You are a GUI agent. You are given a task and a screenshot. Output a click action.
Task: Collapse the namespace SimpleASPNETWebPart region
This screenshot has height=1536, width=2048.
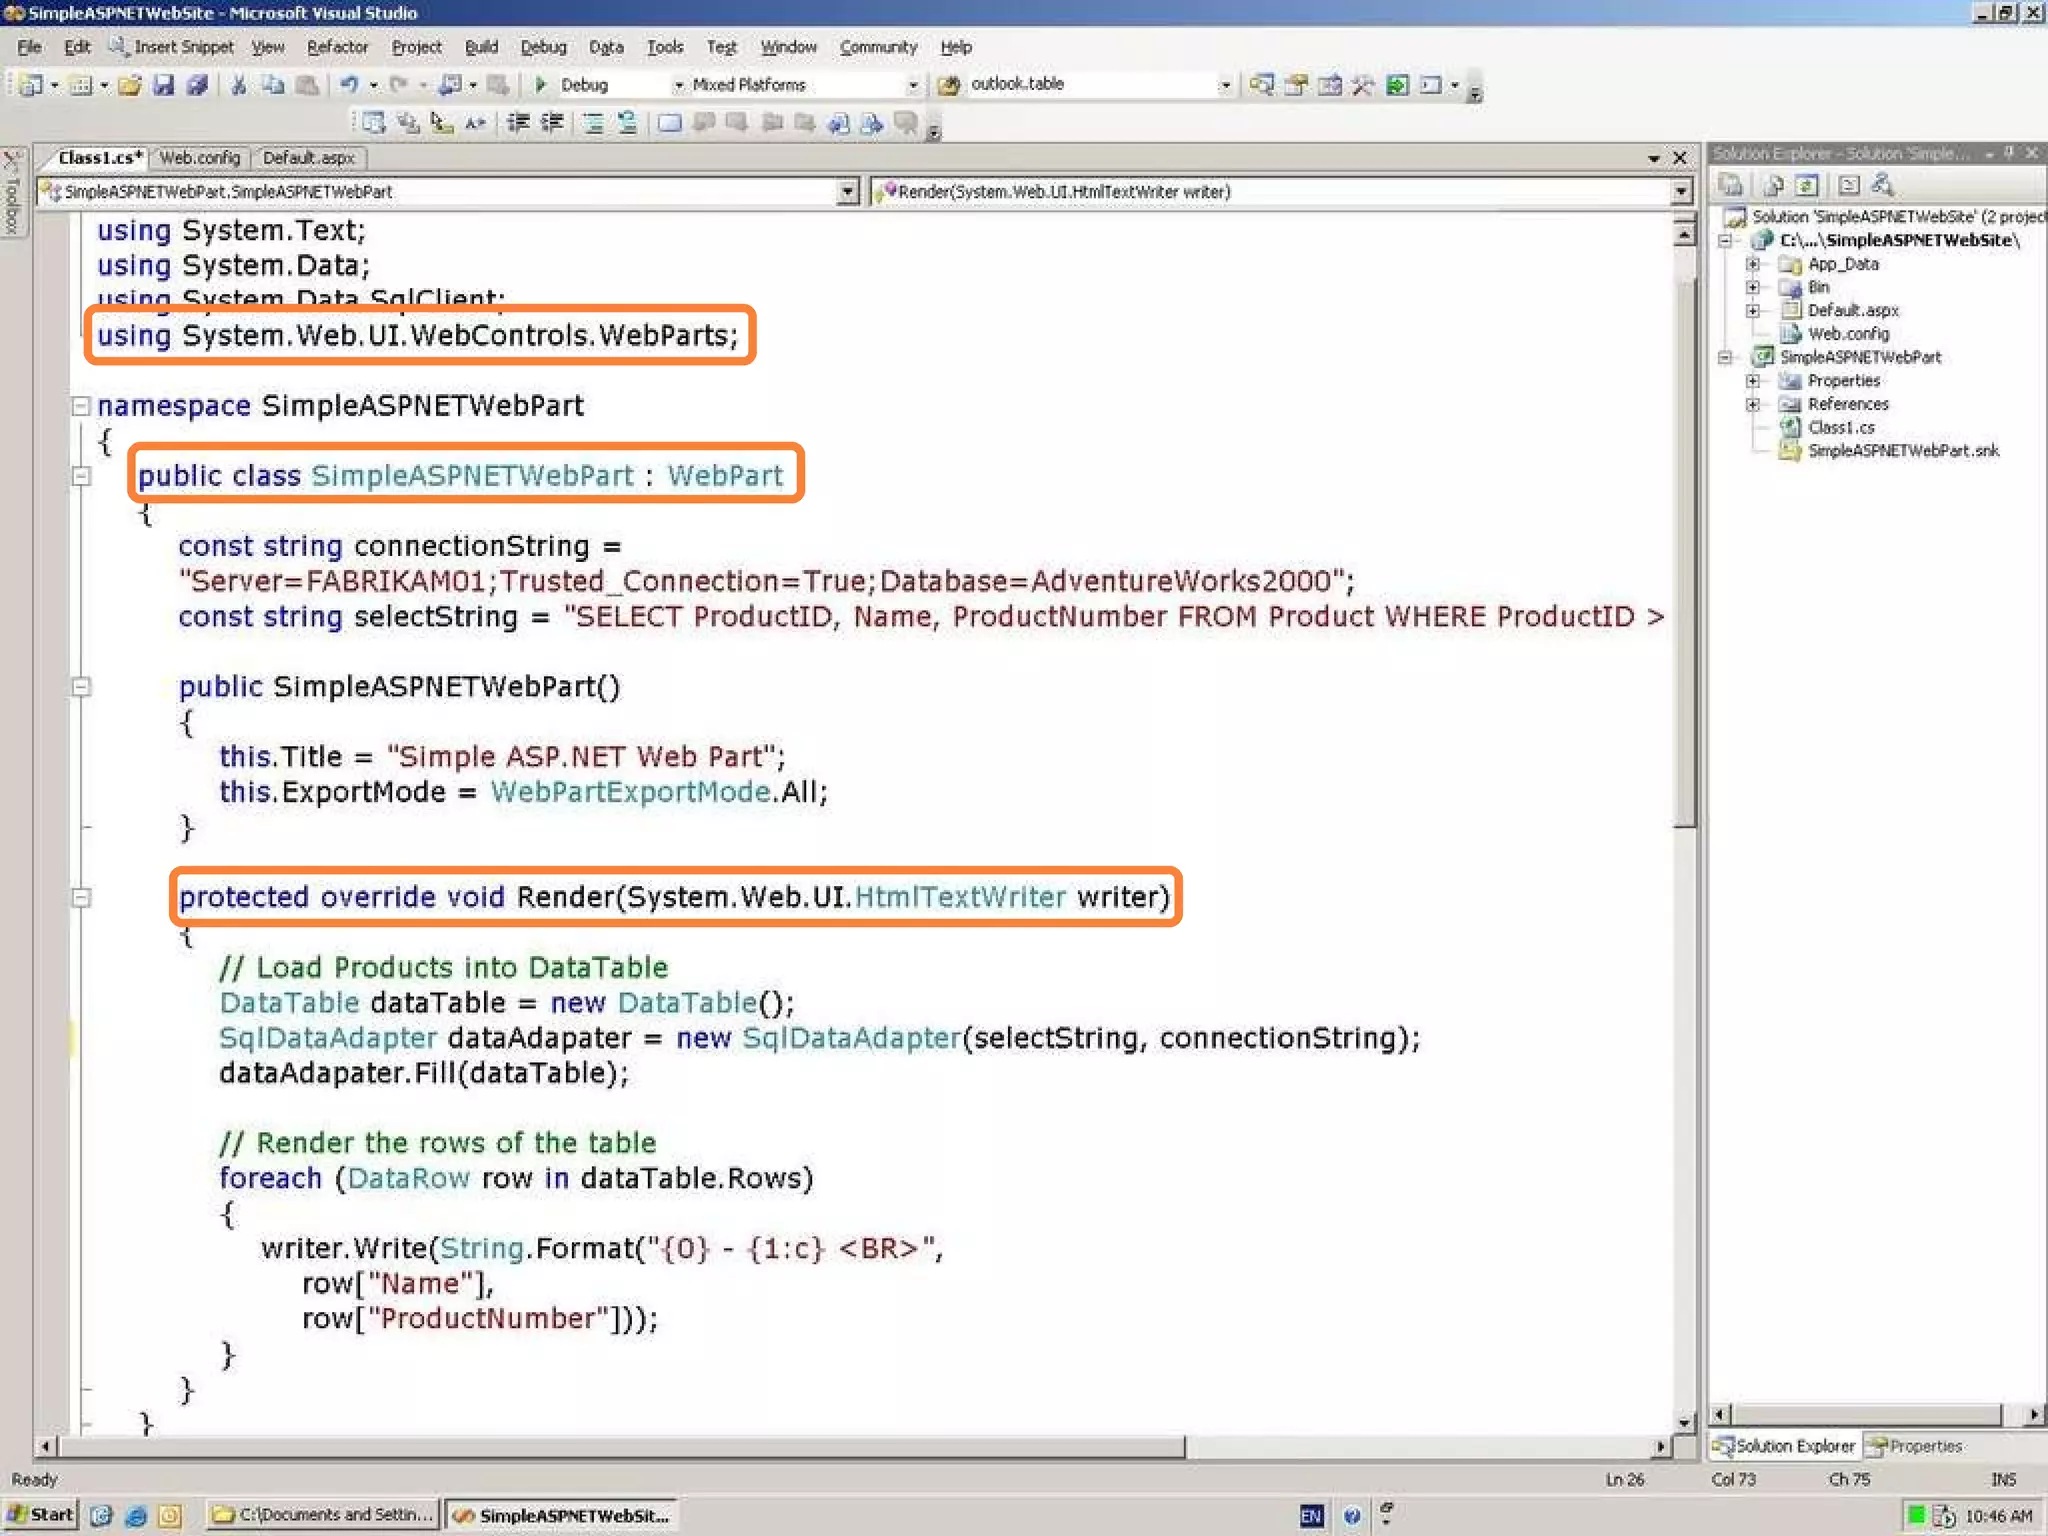(x=81, y=406)
